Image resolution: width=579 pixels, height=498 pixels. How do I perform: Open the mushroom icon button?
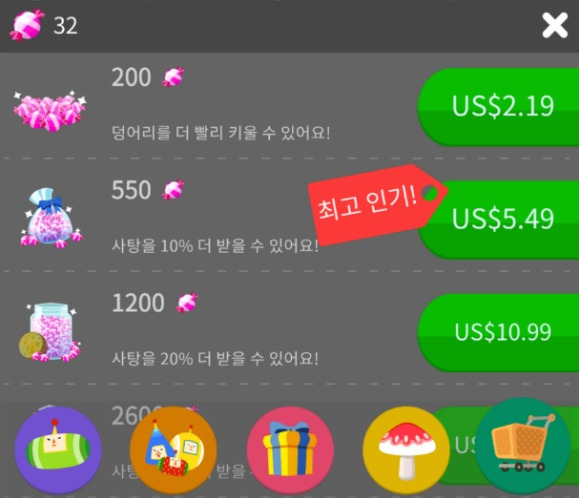click(x=406, y=450)
